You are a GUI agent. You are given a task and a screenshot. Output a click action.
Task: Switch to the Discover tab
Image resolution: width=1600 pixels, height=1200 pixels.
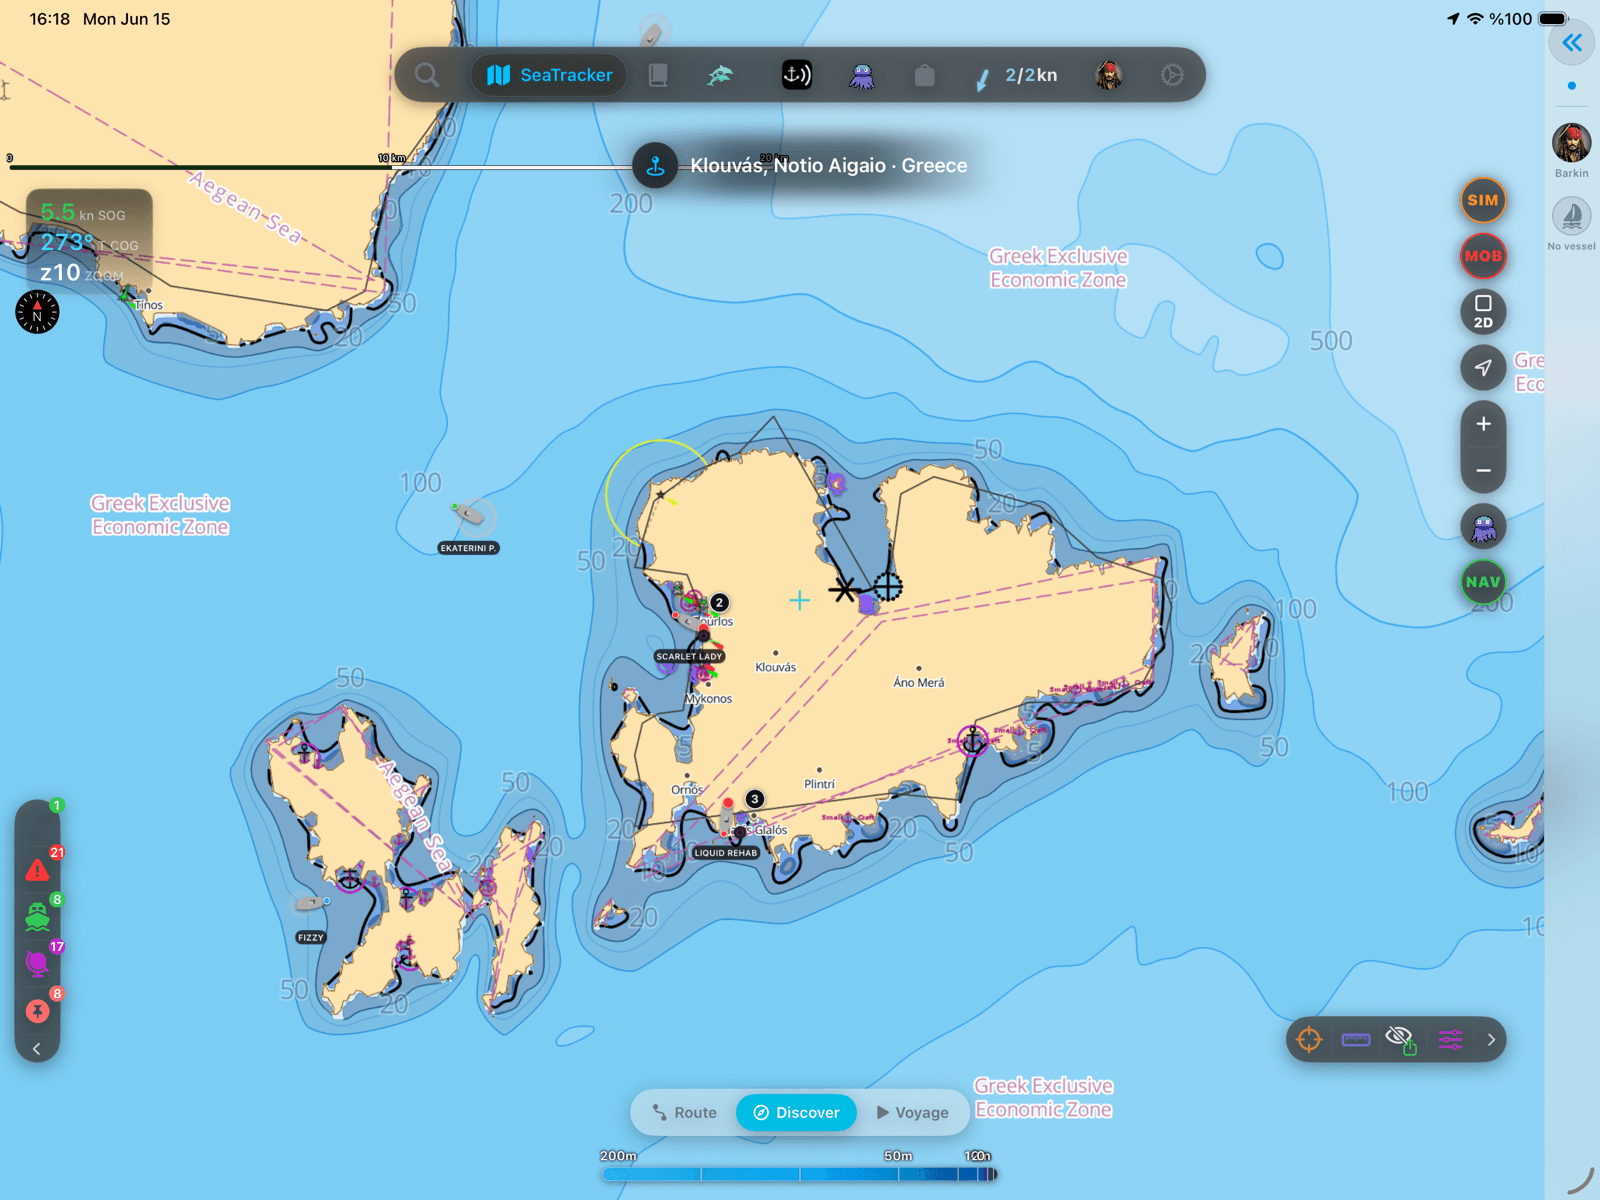click(796, 1112)
